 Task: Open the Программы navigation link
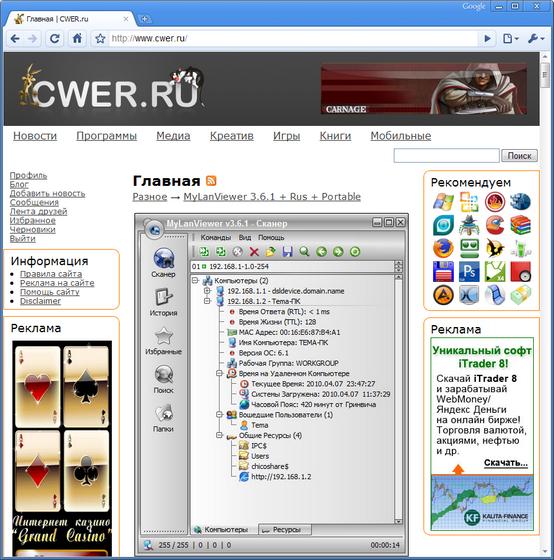tap(106, 136)
